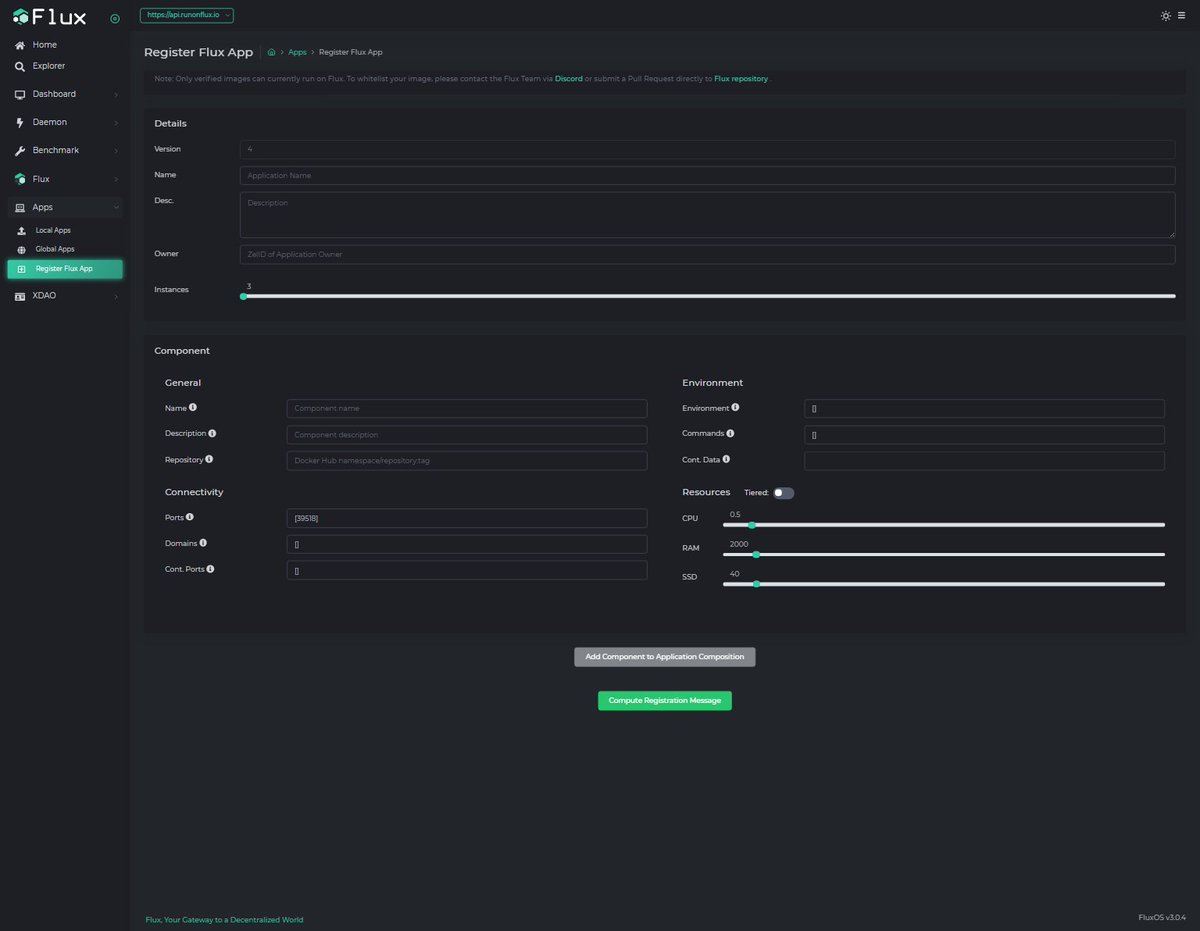Click Add Component to Application Composition button
This screenshot has width=1200, height=931.
click(x=665, y=657)
